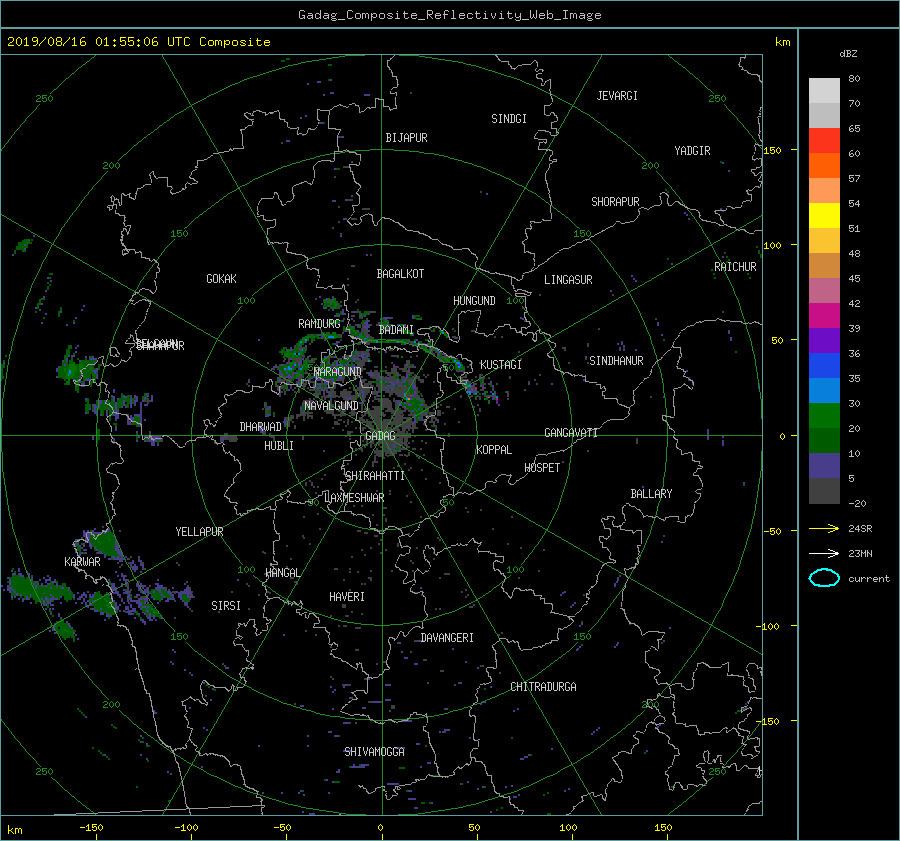Select the bright green 20-30 dBZ legend swatch
Image resolution: width=900 pixels, height=841 pixels.
[x=824, y=416]
